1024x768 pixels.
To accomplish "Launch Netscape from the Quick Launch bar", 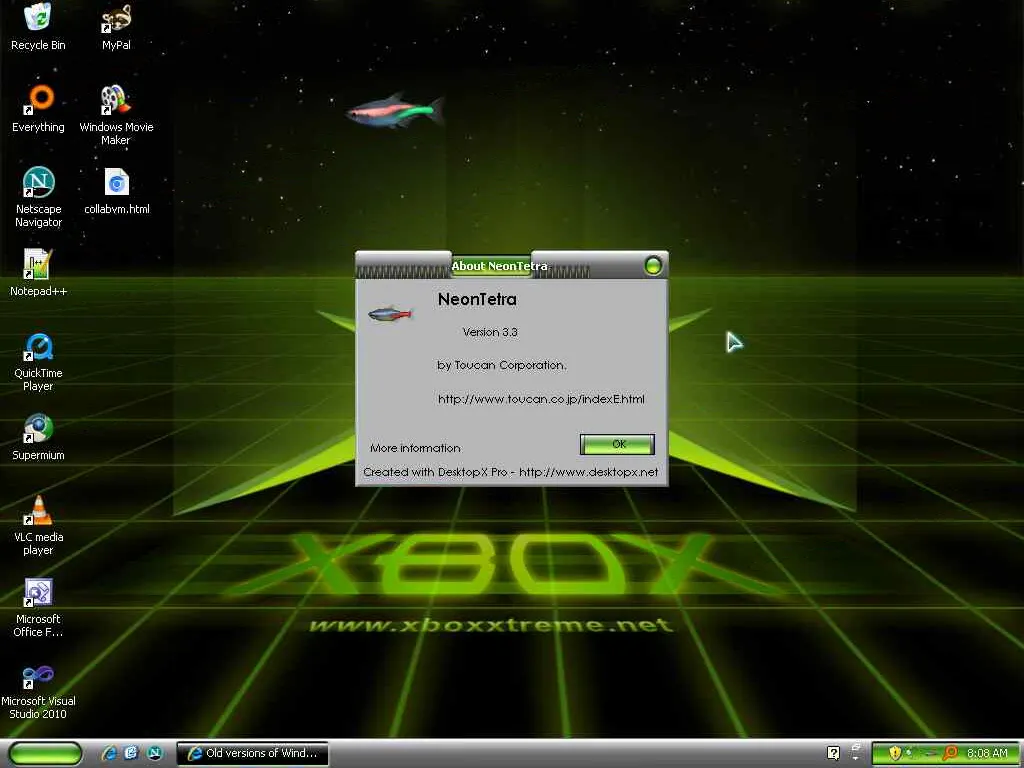I will point(155,753).
